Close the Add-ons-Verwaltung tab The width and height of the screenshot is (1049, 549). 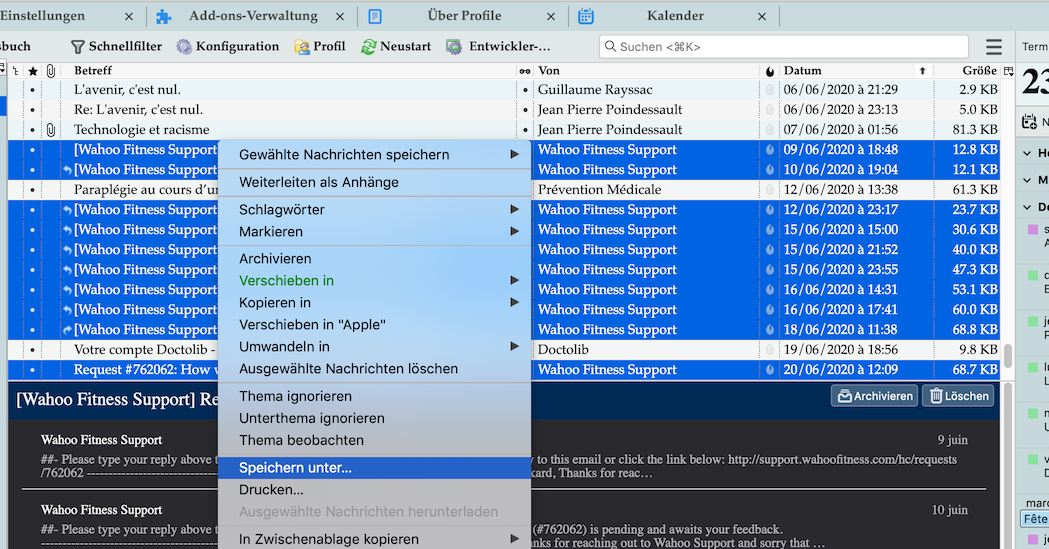[340, 17]
